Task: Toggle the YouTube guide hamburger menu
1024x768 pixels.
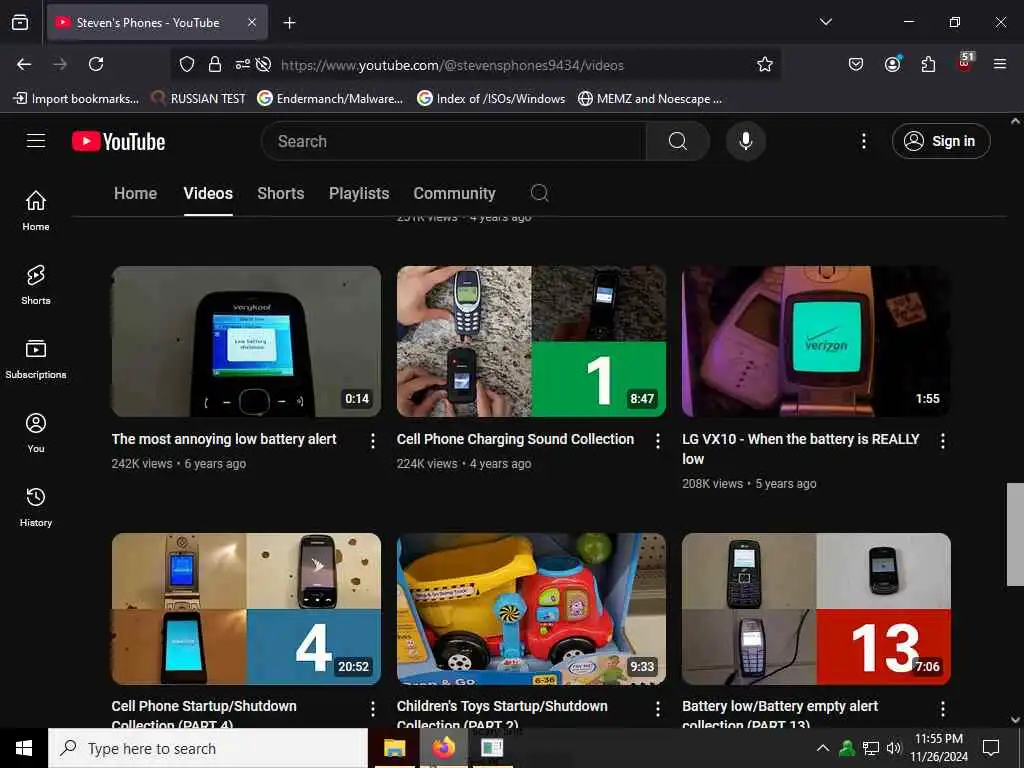Action: pyautogui.click(x=36, y=140)
